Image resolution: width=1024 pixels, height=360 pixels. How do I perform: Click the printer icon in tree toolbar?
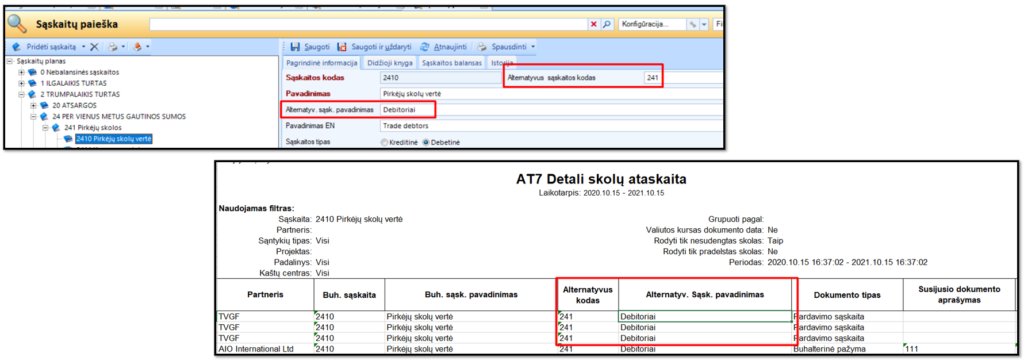[x=113, y=47]
